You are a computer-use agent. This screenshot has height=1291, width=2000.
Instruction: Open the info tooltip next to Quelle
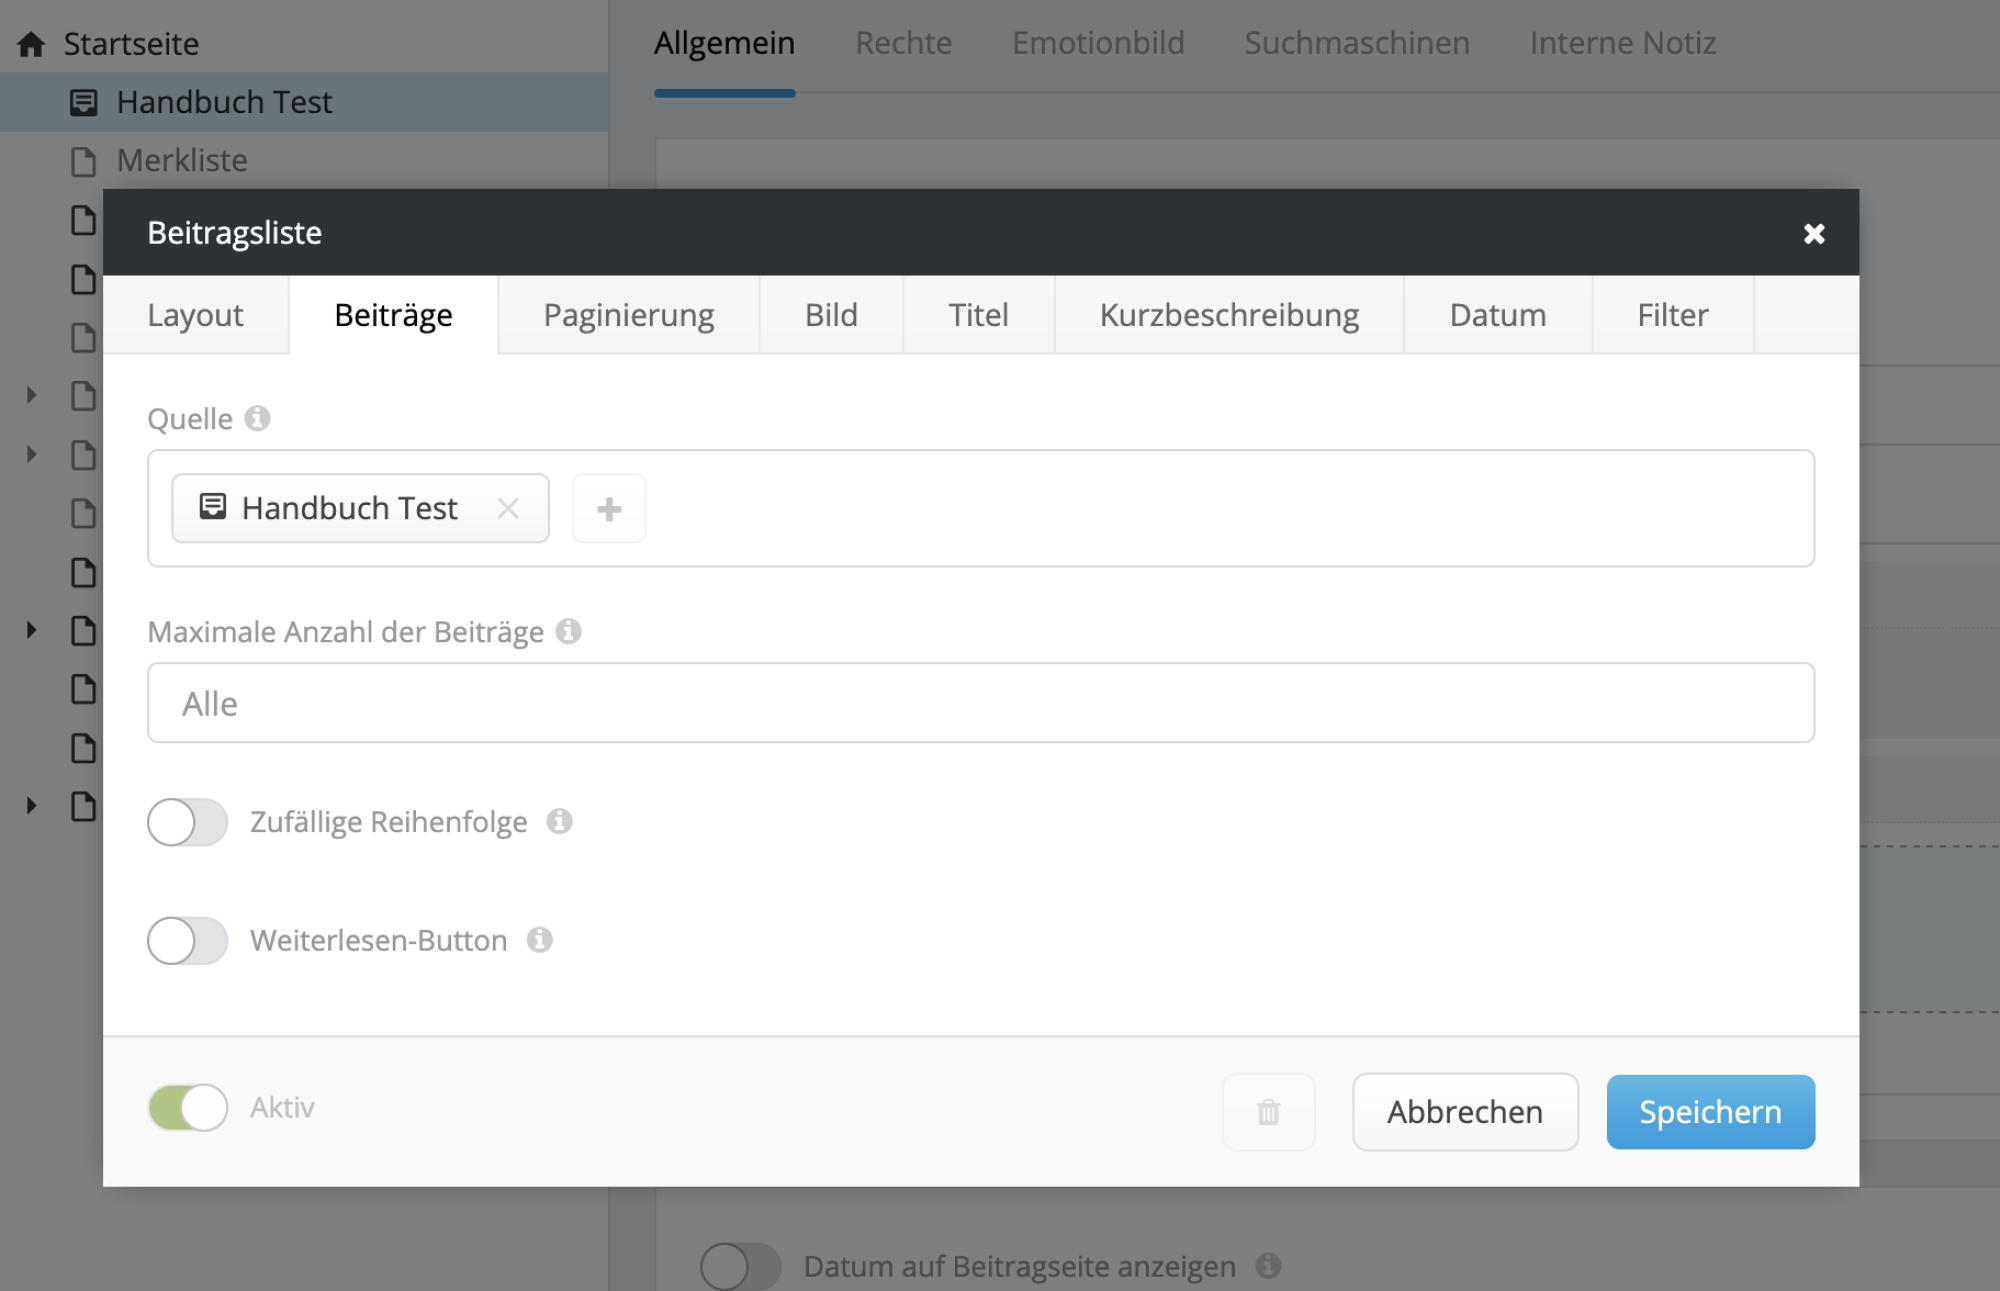259,419
